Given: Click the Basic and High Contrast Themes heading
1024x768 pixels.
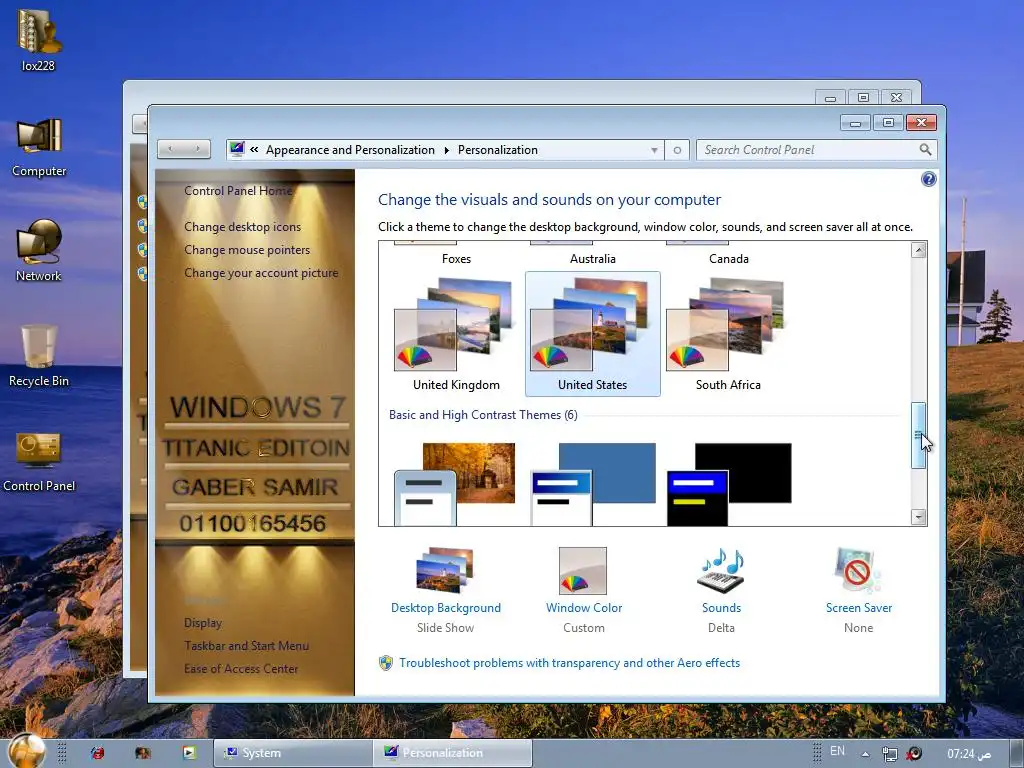Looking at the screenshot, I should [x=483, y=415].
